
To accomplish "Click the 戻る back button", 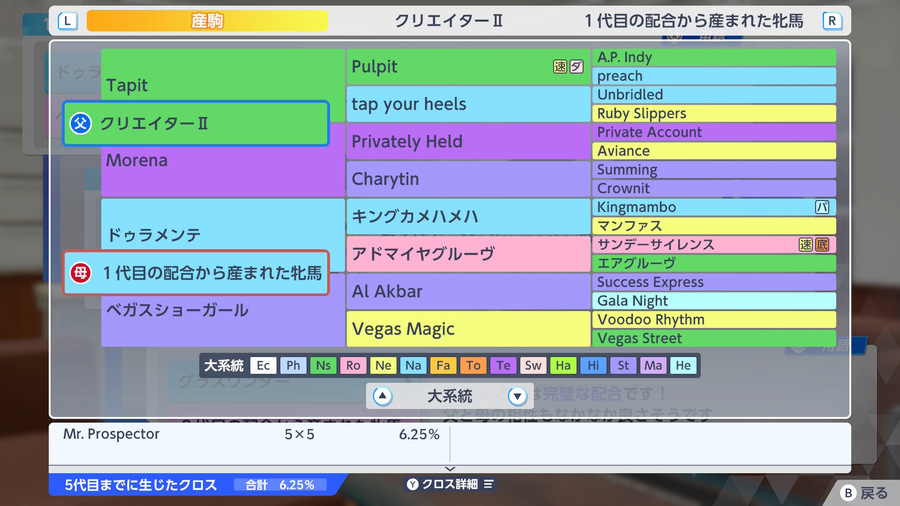I will point(864,493).
